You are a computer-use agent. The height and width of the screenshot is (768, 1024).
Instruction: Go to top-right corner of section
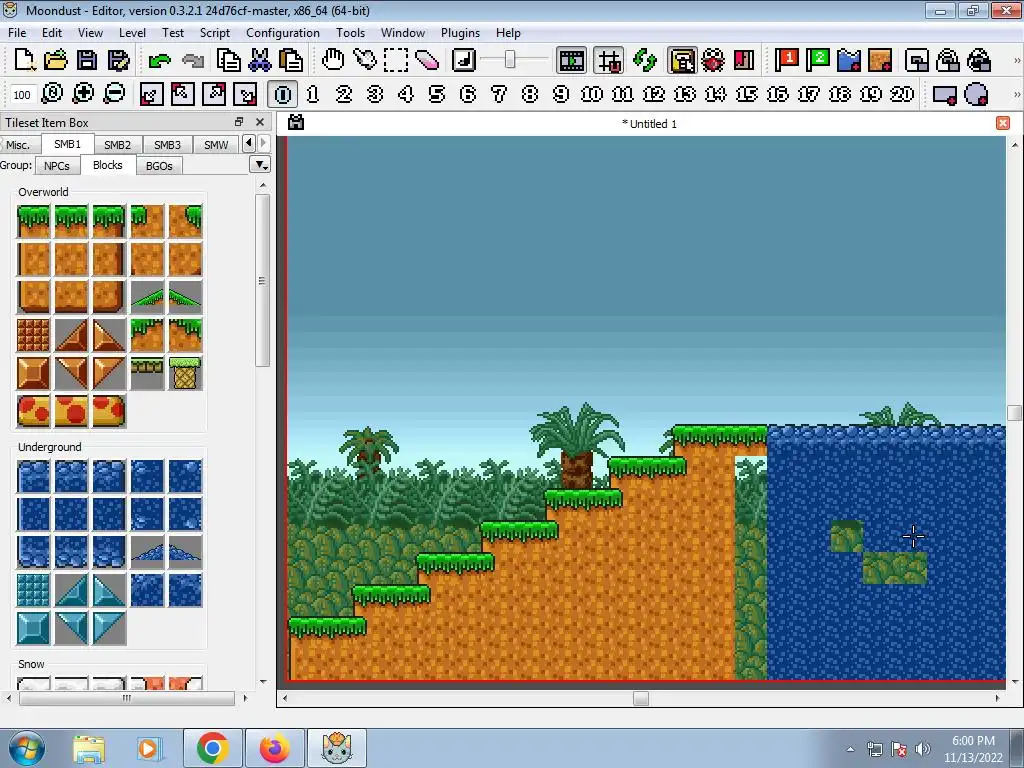point(214,94)
